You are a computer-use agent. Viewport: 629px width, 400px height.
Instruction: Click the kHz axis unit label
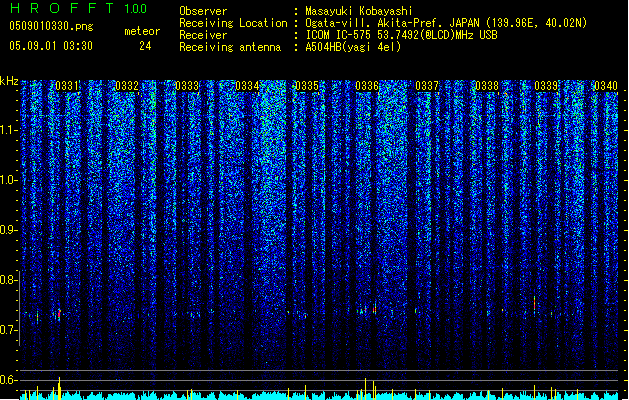tap(9, 81)
